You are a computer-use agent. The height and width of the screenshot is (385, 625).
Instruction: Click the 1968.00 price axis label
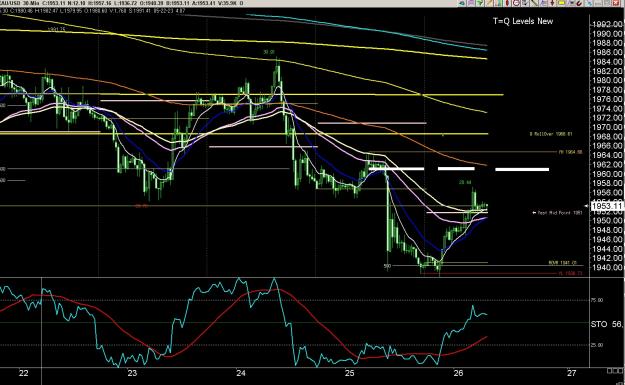tap(608, 137)
